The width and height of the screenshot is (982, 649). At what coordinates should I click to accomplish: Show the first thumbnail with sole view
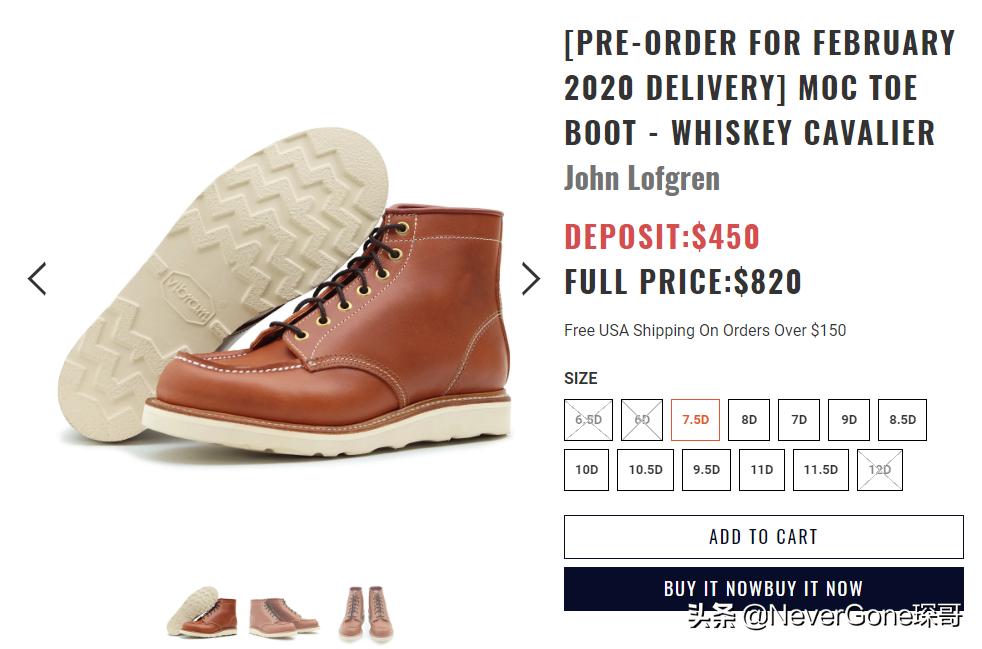pyautogui.click(x=202, y=612)
